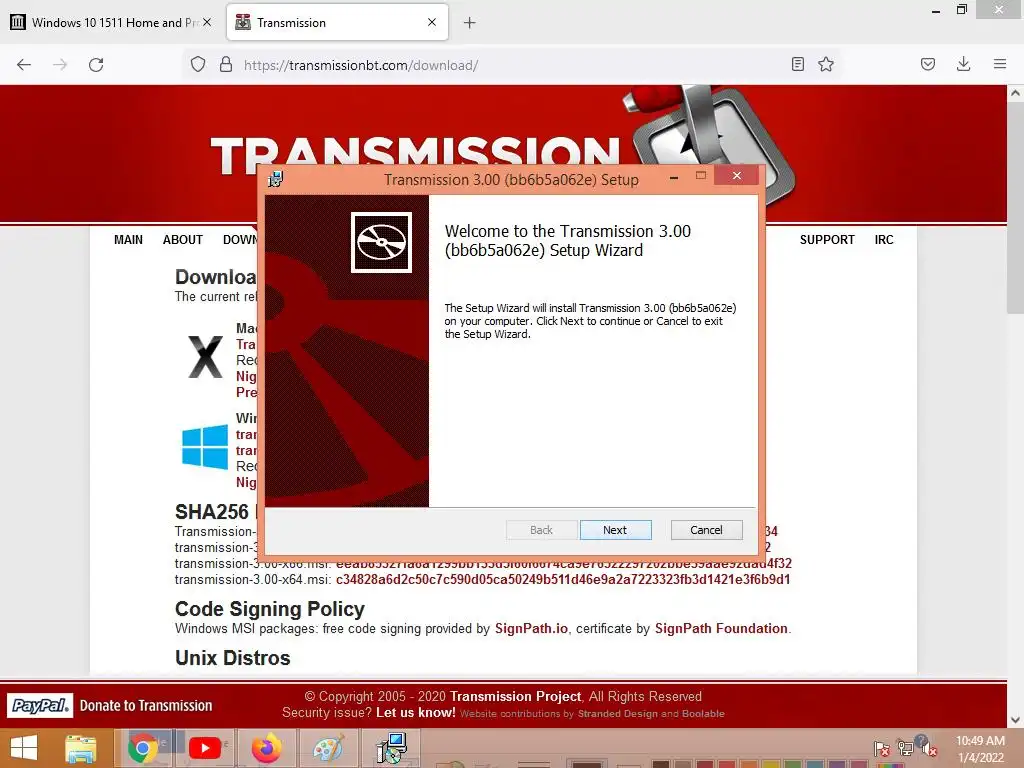Click the Unix Distros heading

pos(232,658)
